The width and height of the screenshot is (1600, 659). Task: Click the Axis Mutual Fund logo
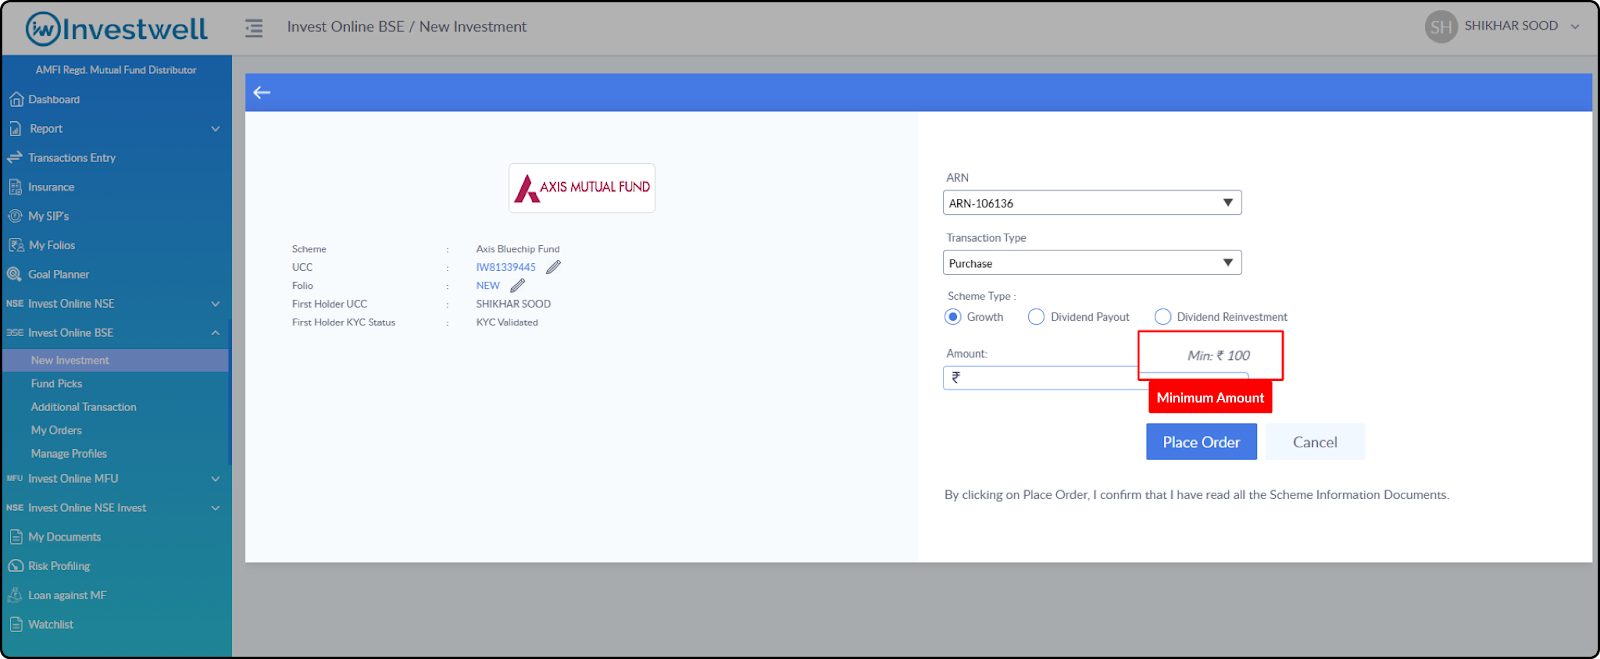pos(582,188)
